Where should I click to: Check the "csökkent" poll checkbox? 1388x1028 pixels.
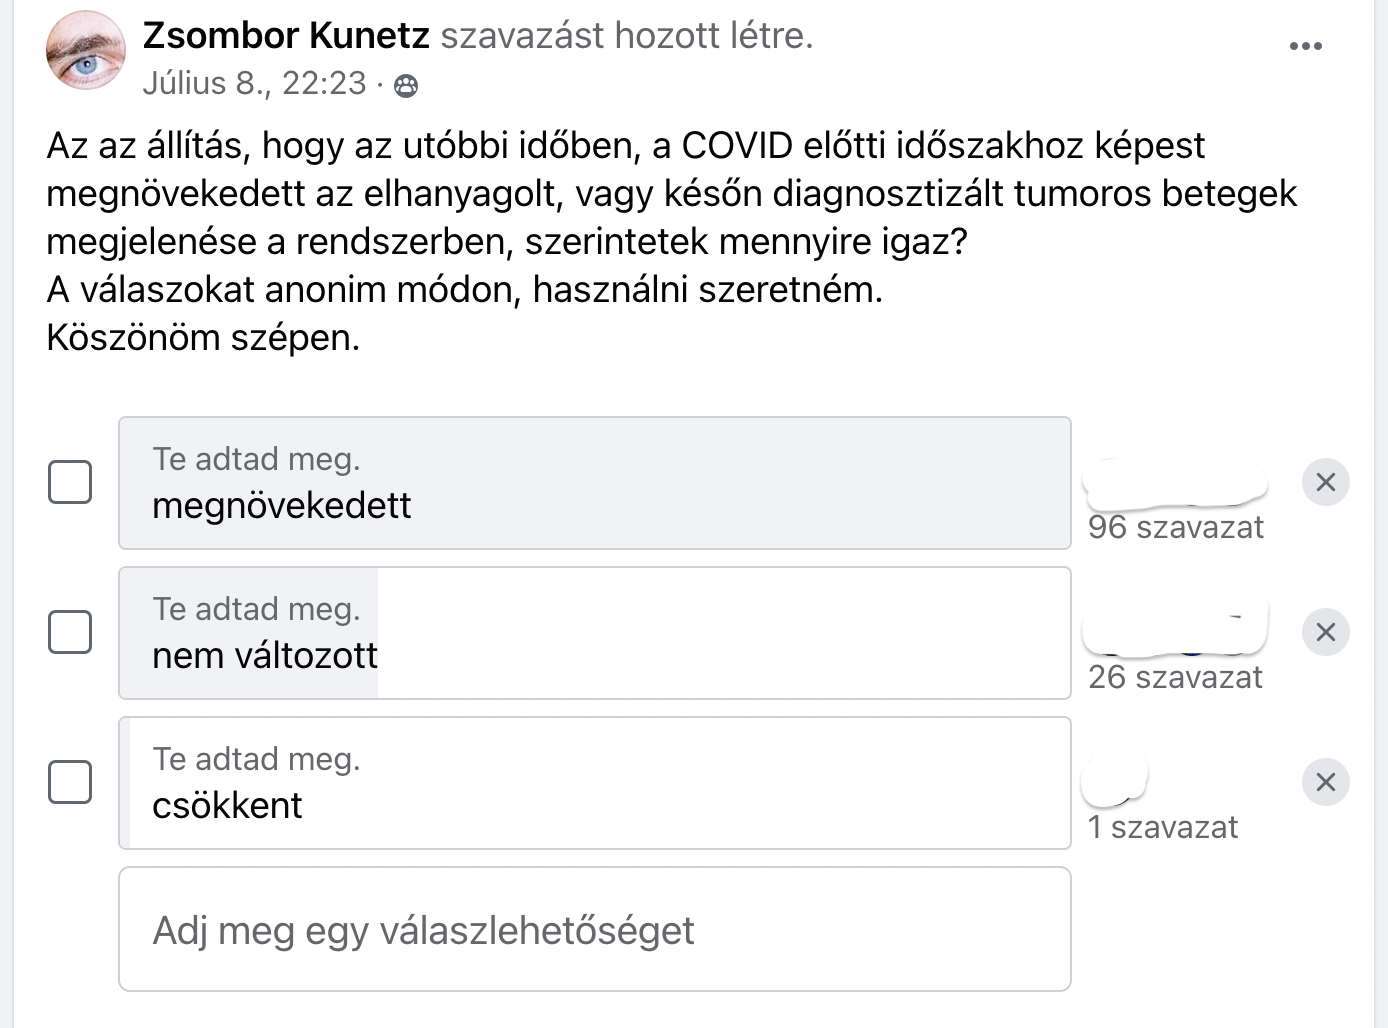(70, 782)
